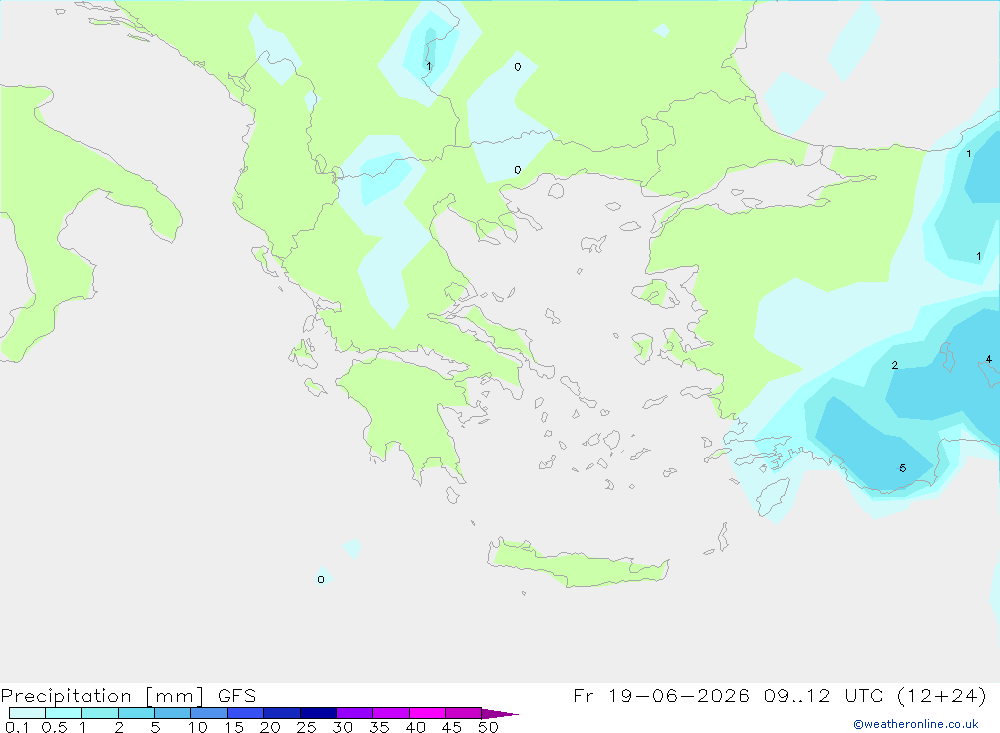Pick the 1–2 mm legend color swatch
The height and width of the screenshot is (733, 1000).
click(100, 713)
